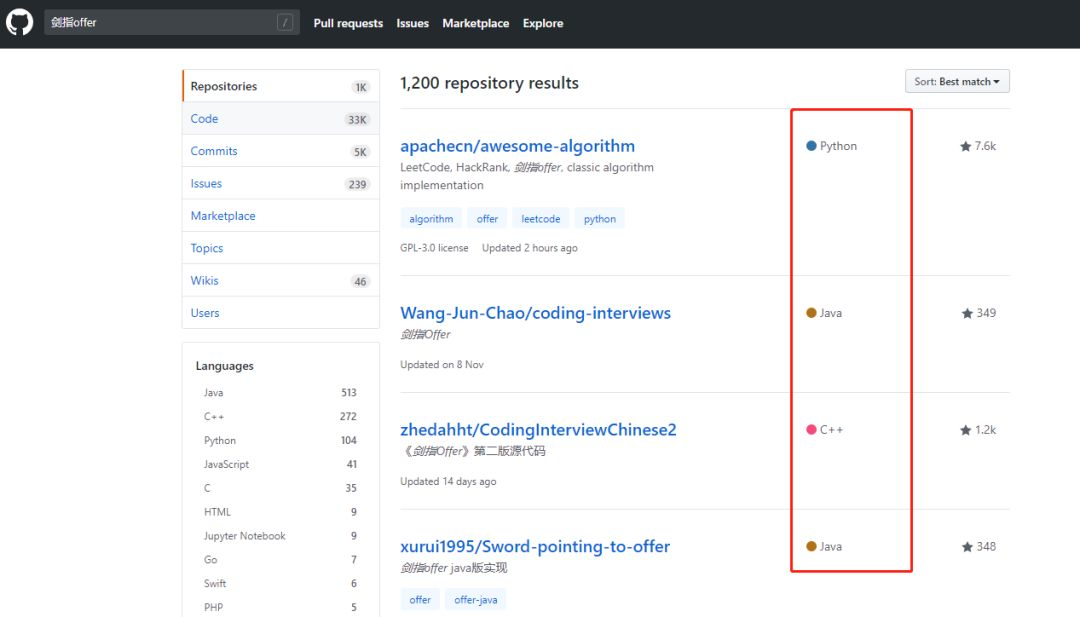Click the "Updated 14 days ago" text
This screenshot has width=1080, height=617.
[x=448, y=481]
